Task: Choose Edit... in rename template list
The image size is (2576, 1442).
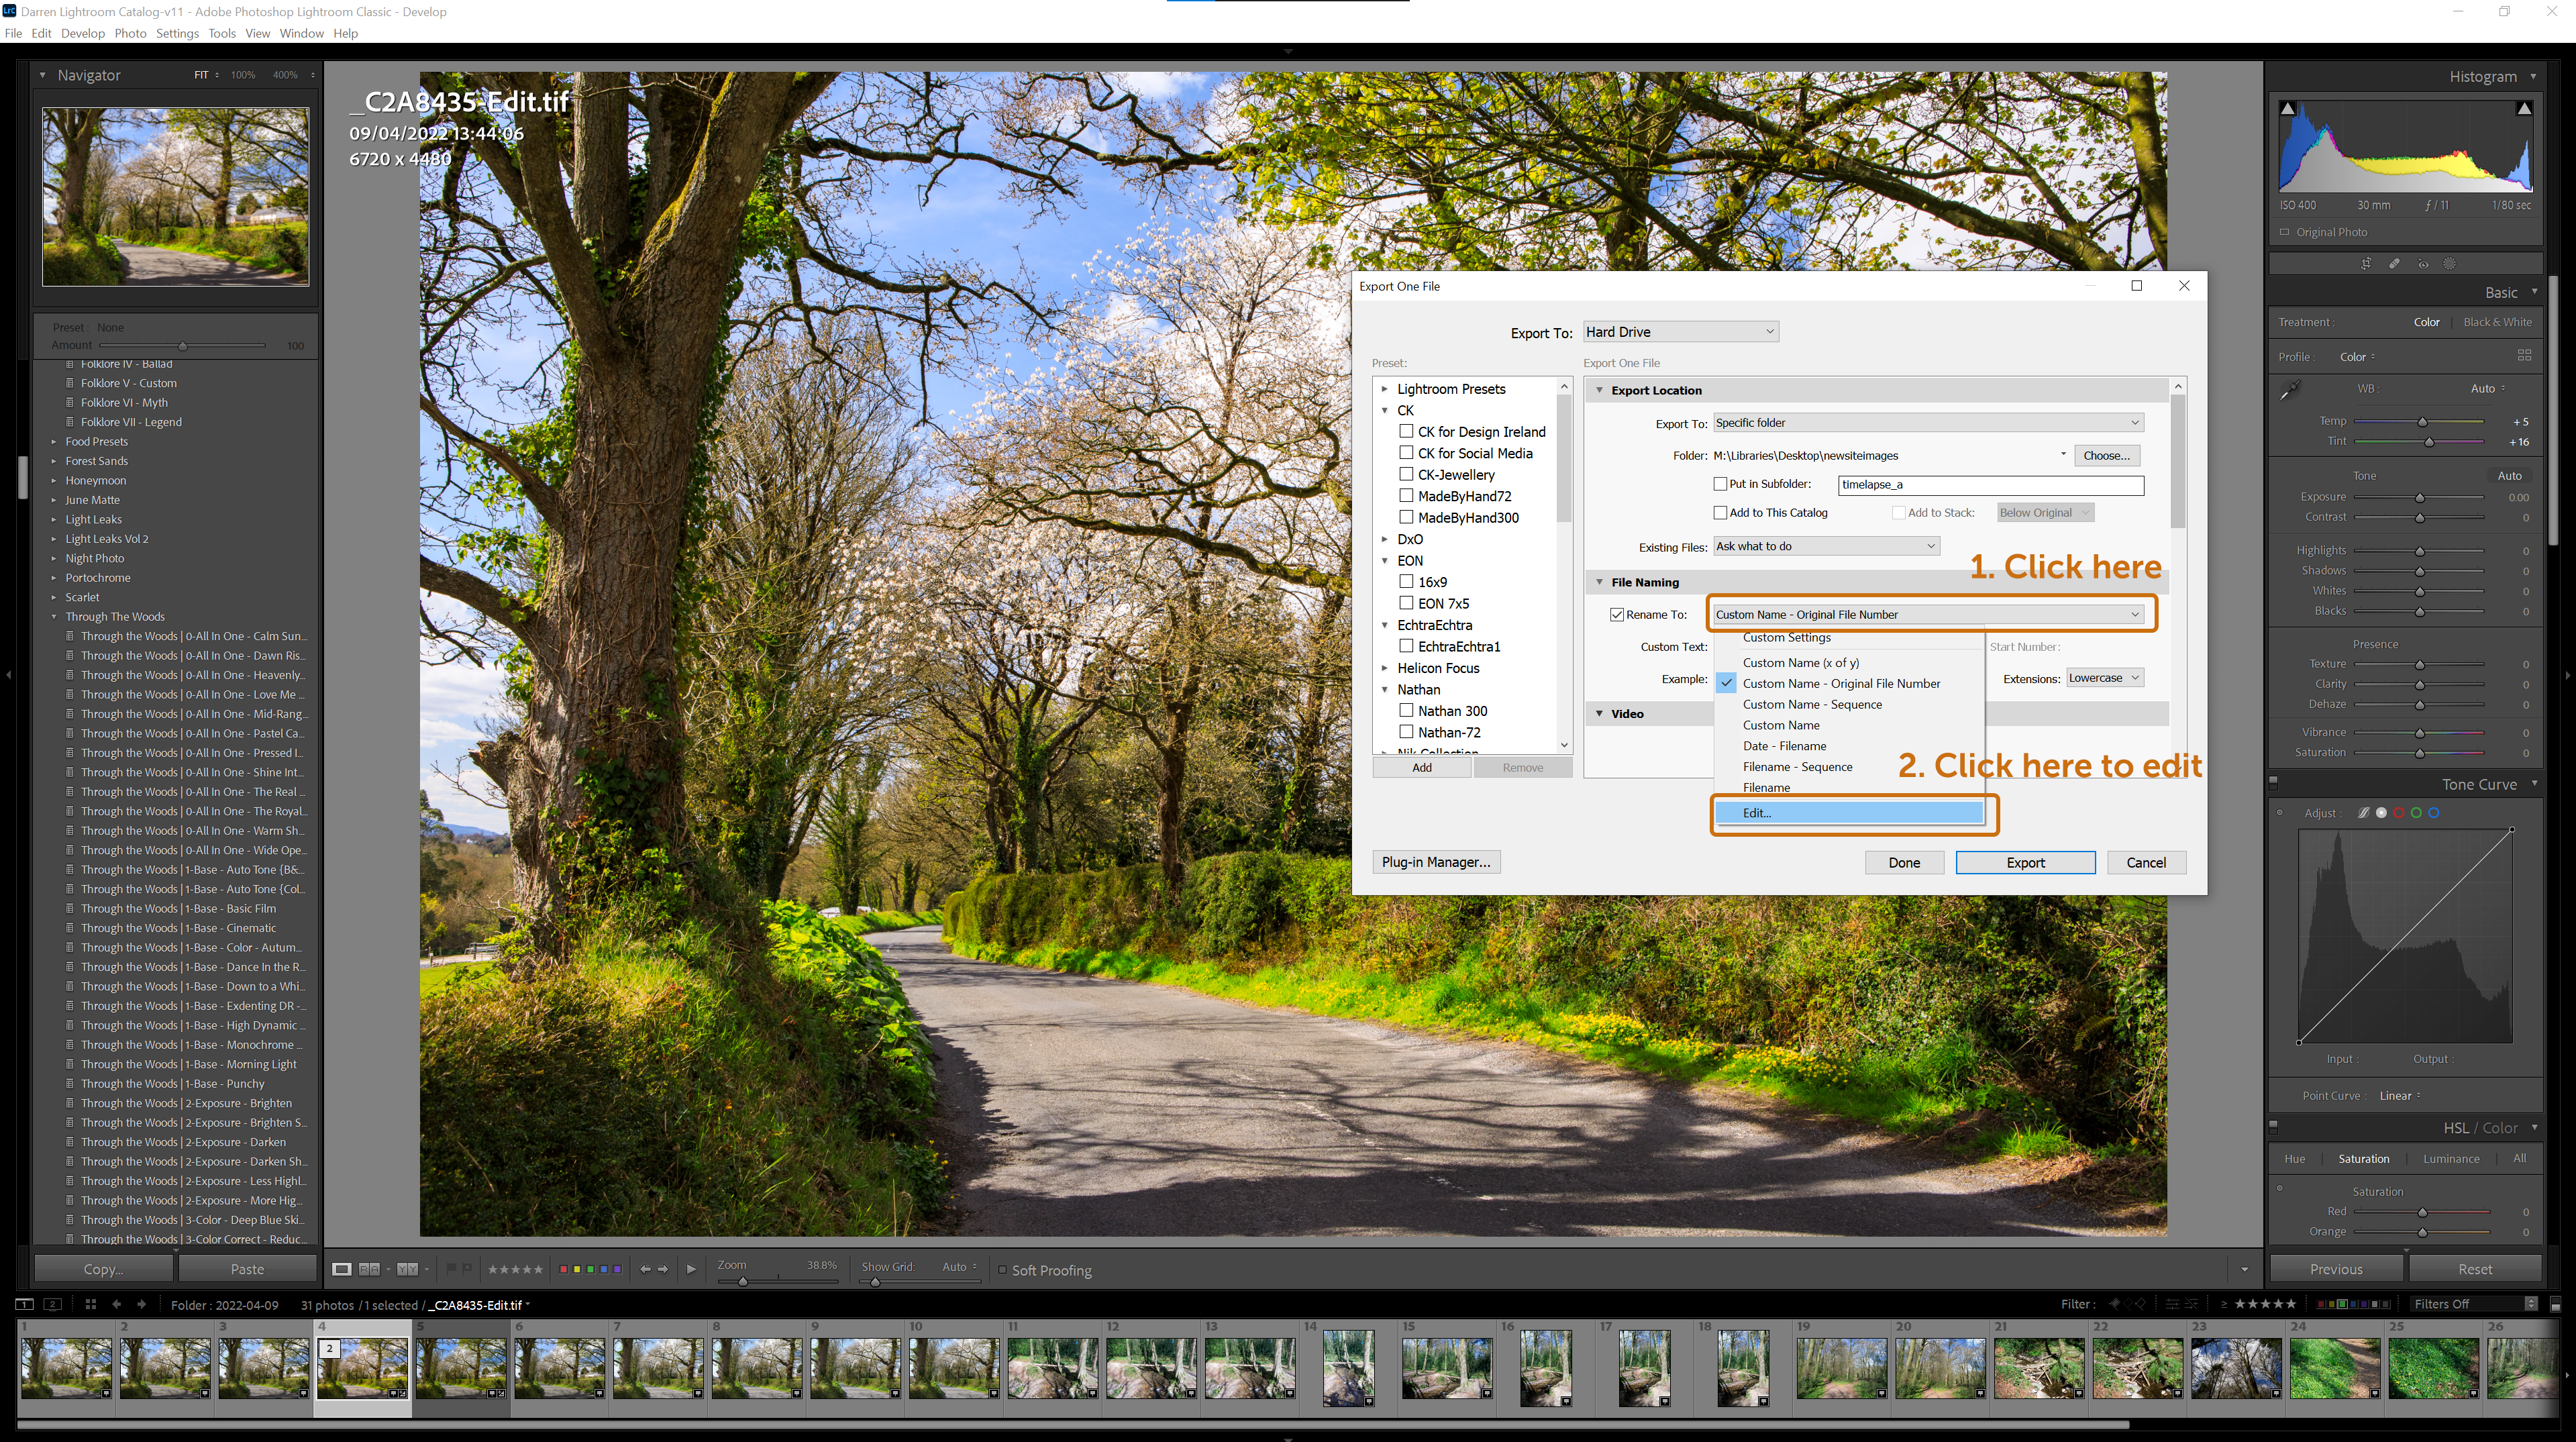Action: 1849,813
